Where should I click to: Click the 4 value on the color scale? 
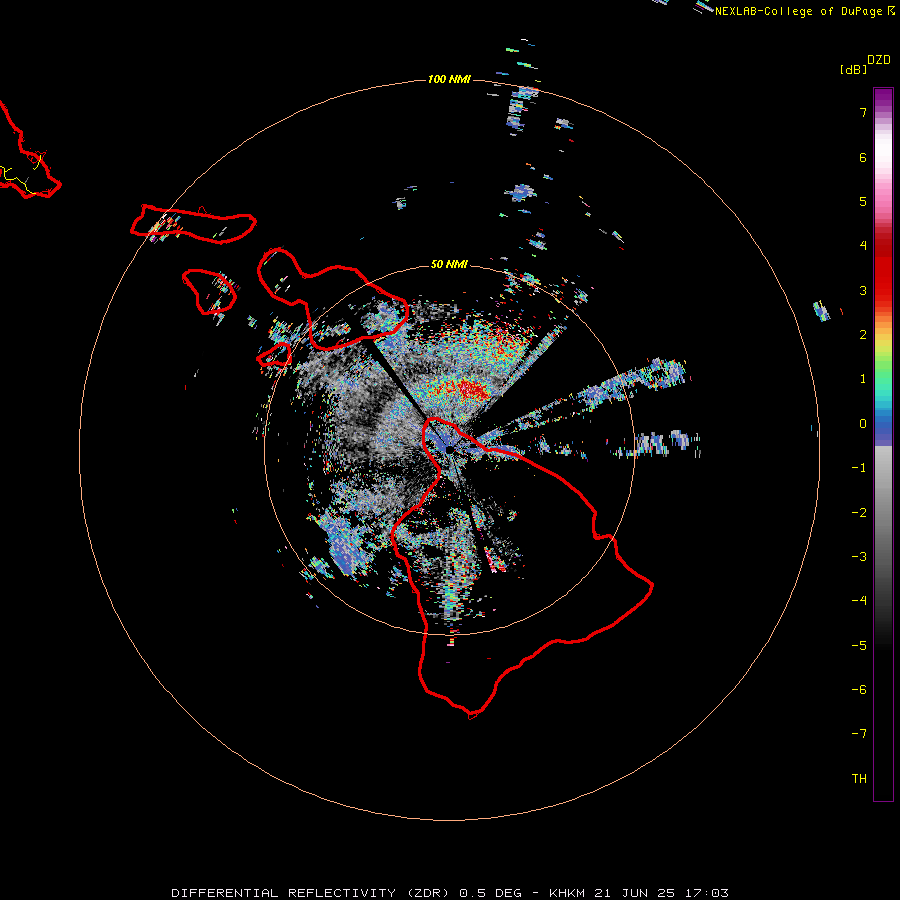(863, 246)
